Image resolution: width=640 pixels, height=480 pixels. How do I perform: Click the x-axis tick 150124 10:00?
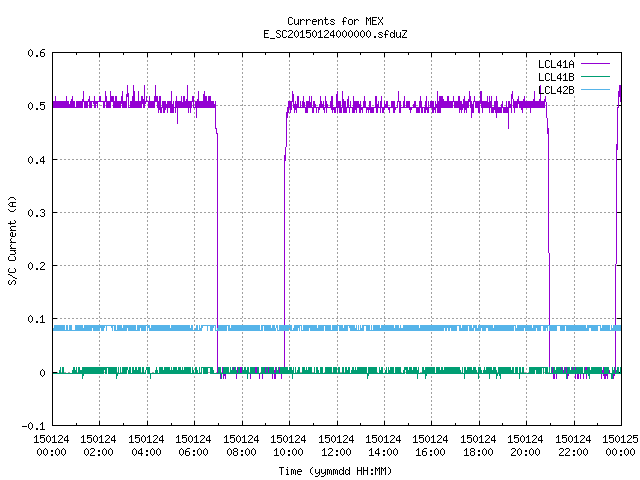click(x=288, y=446)
